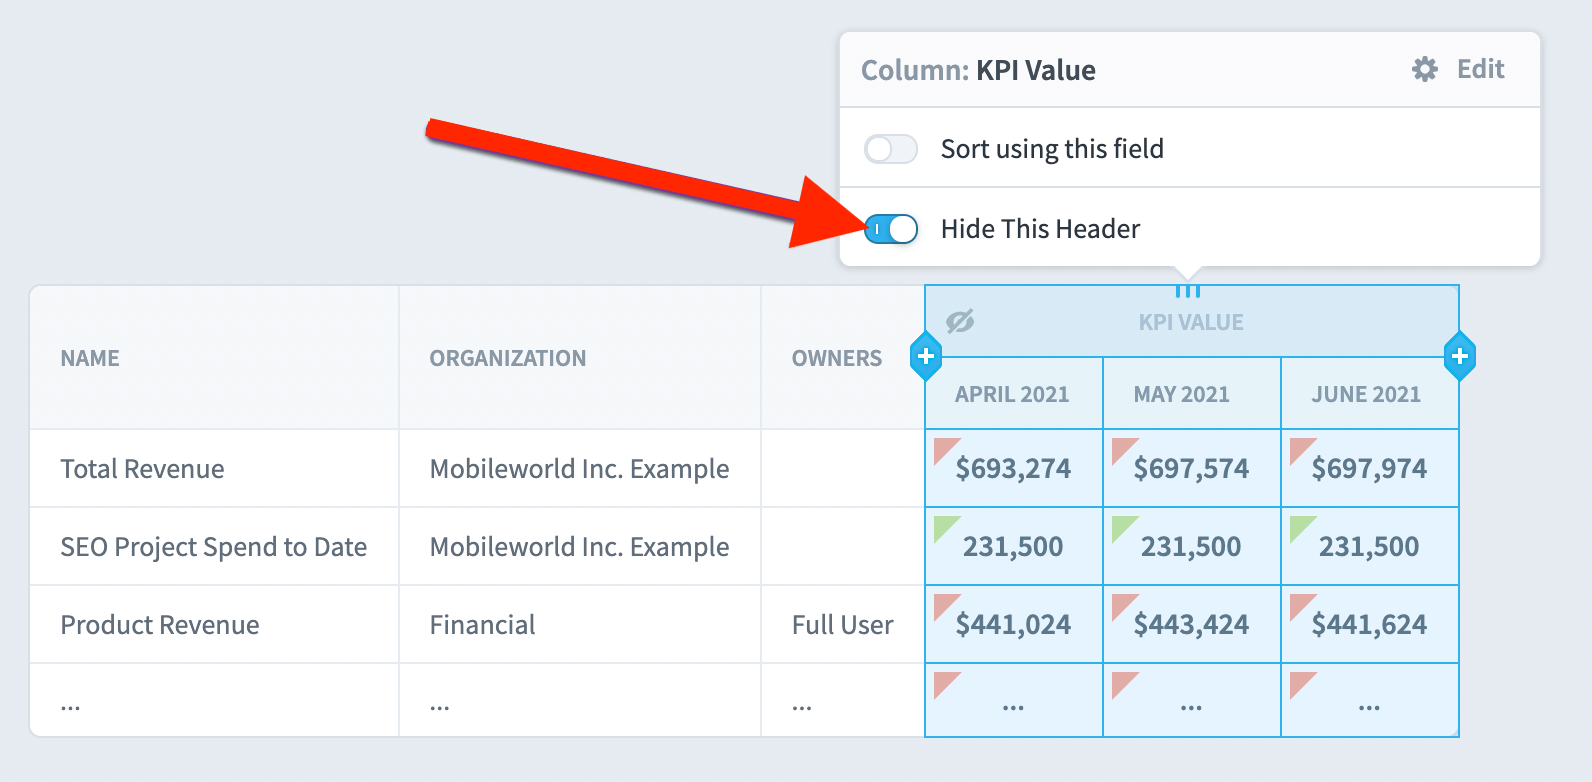This screenshot has height=782, width=1592.
Task: Click the NAME column header
Action: coord(90,358)
